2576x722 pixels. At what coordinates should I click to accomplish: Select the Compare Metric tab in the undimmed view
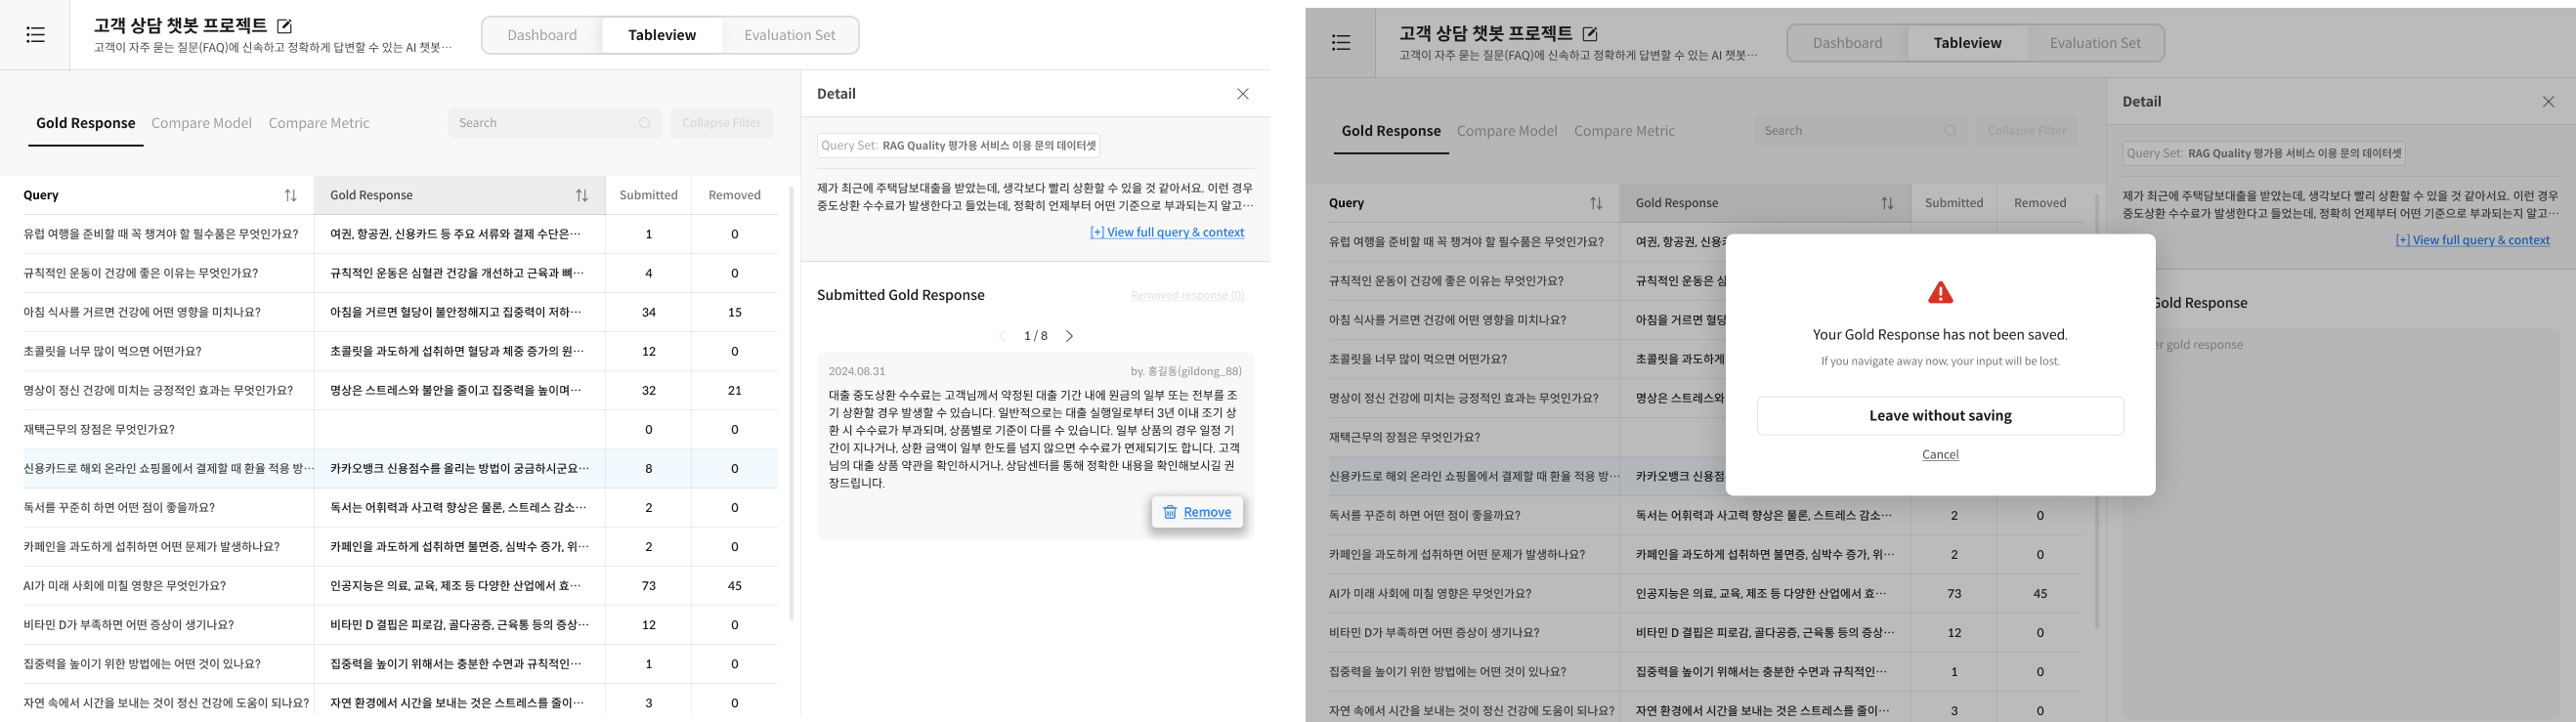[319, 123]
